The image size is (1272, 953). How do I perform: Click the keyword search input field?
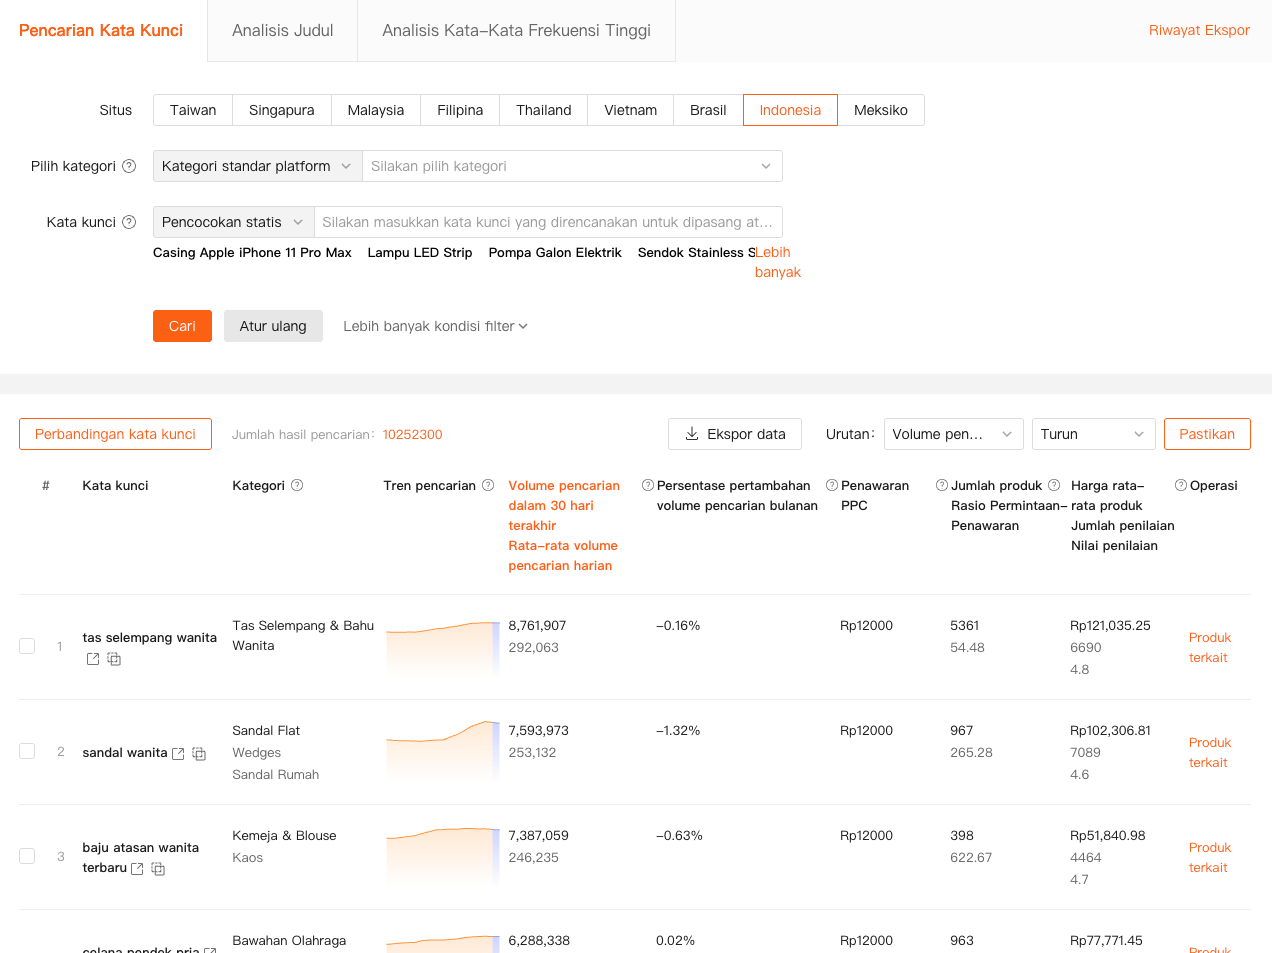[x=547, y=222]
